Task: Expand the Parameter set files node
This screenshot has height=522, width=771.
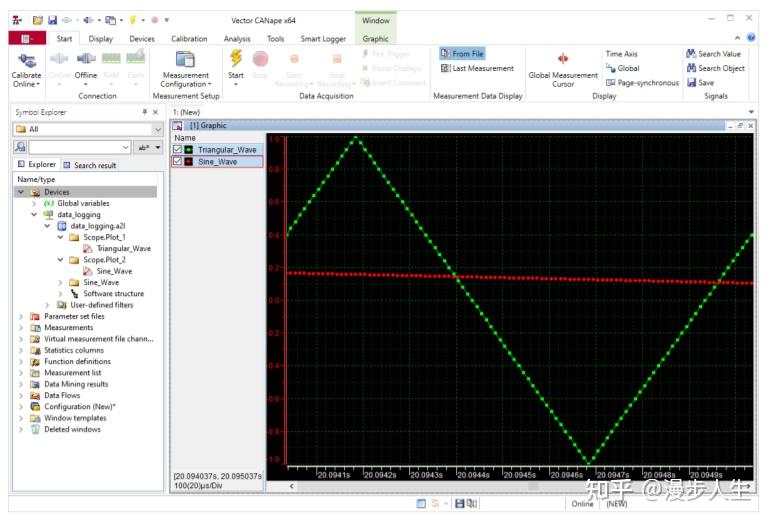Action: pos(21,316)
